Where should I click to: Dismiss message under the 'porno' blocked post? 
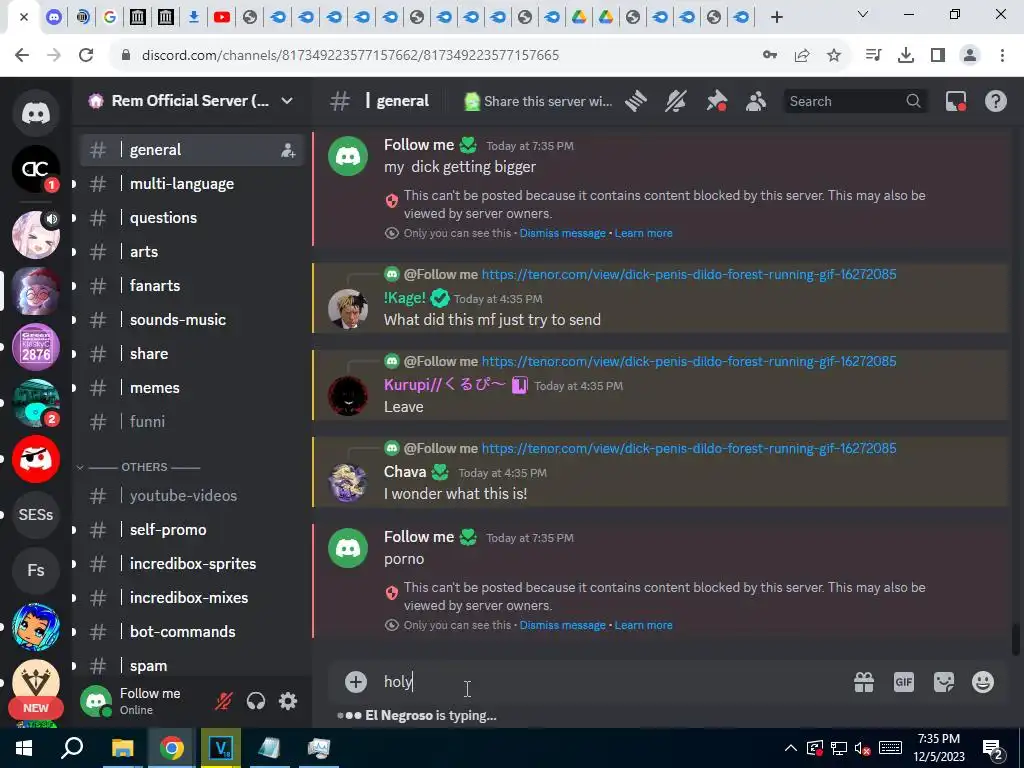tap(562, 625)
